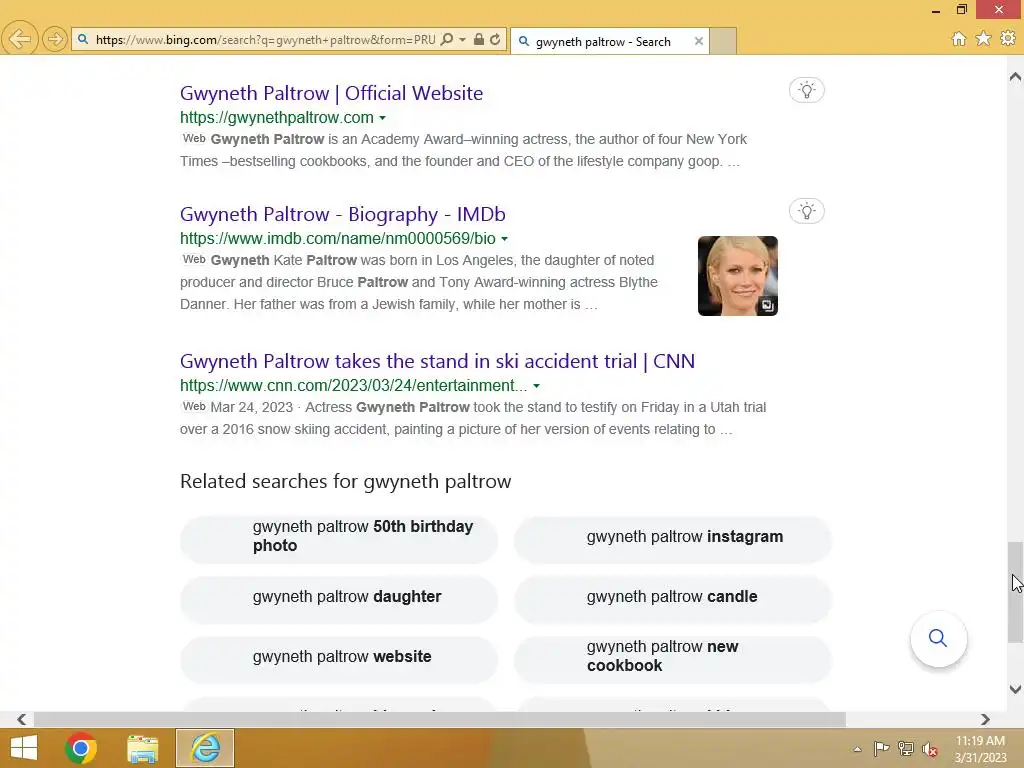1024x768 pixels.
Task: Click inside the address bar URL field
Action: click(265, 40)
